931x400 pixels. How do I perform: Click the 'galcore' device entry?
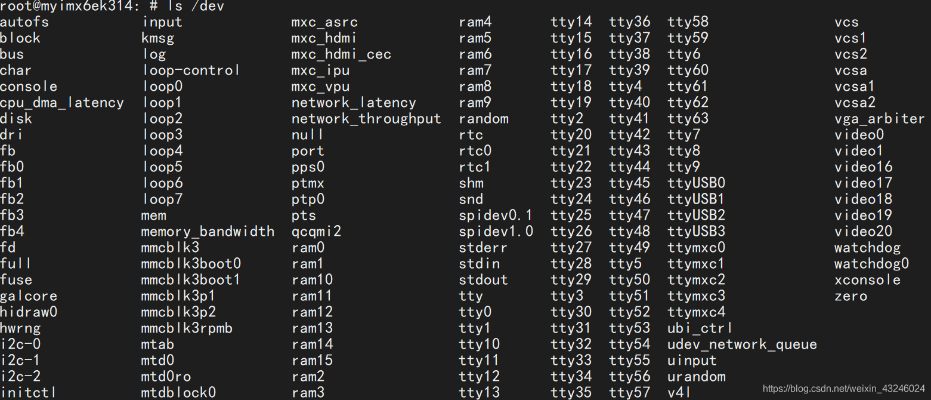(x=29, y=295)
